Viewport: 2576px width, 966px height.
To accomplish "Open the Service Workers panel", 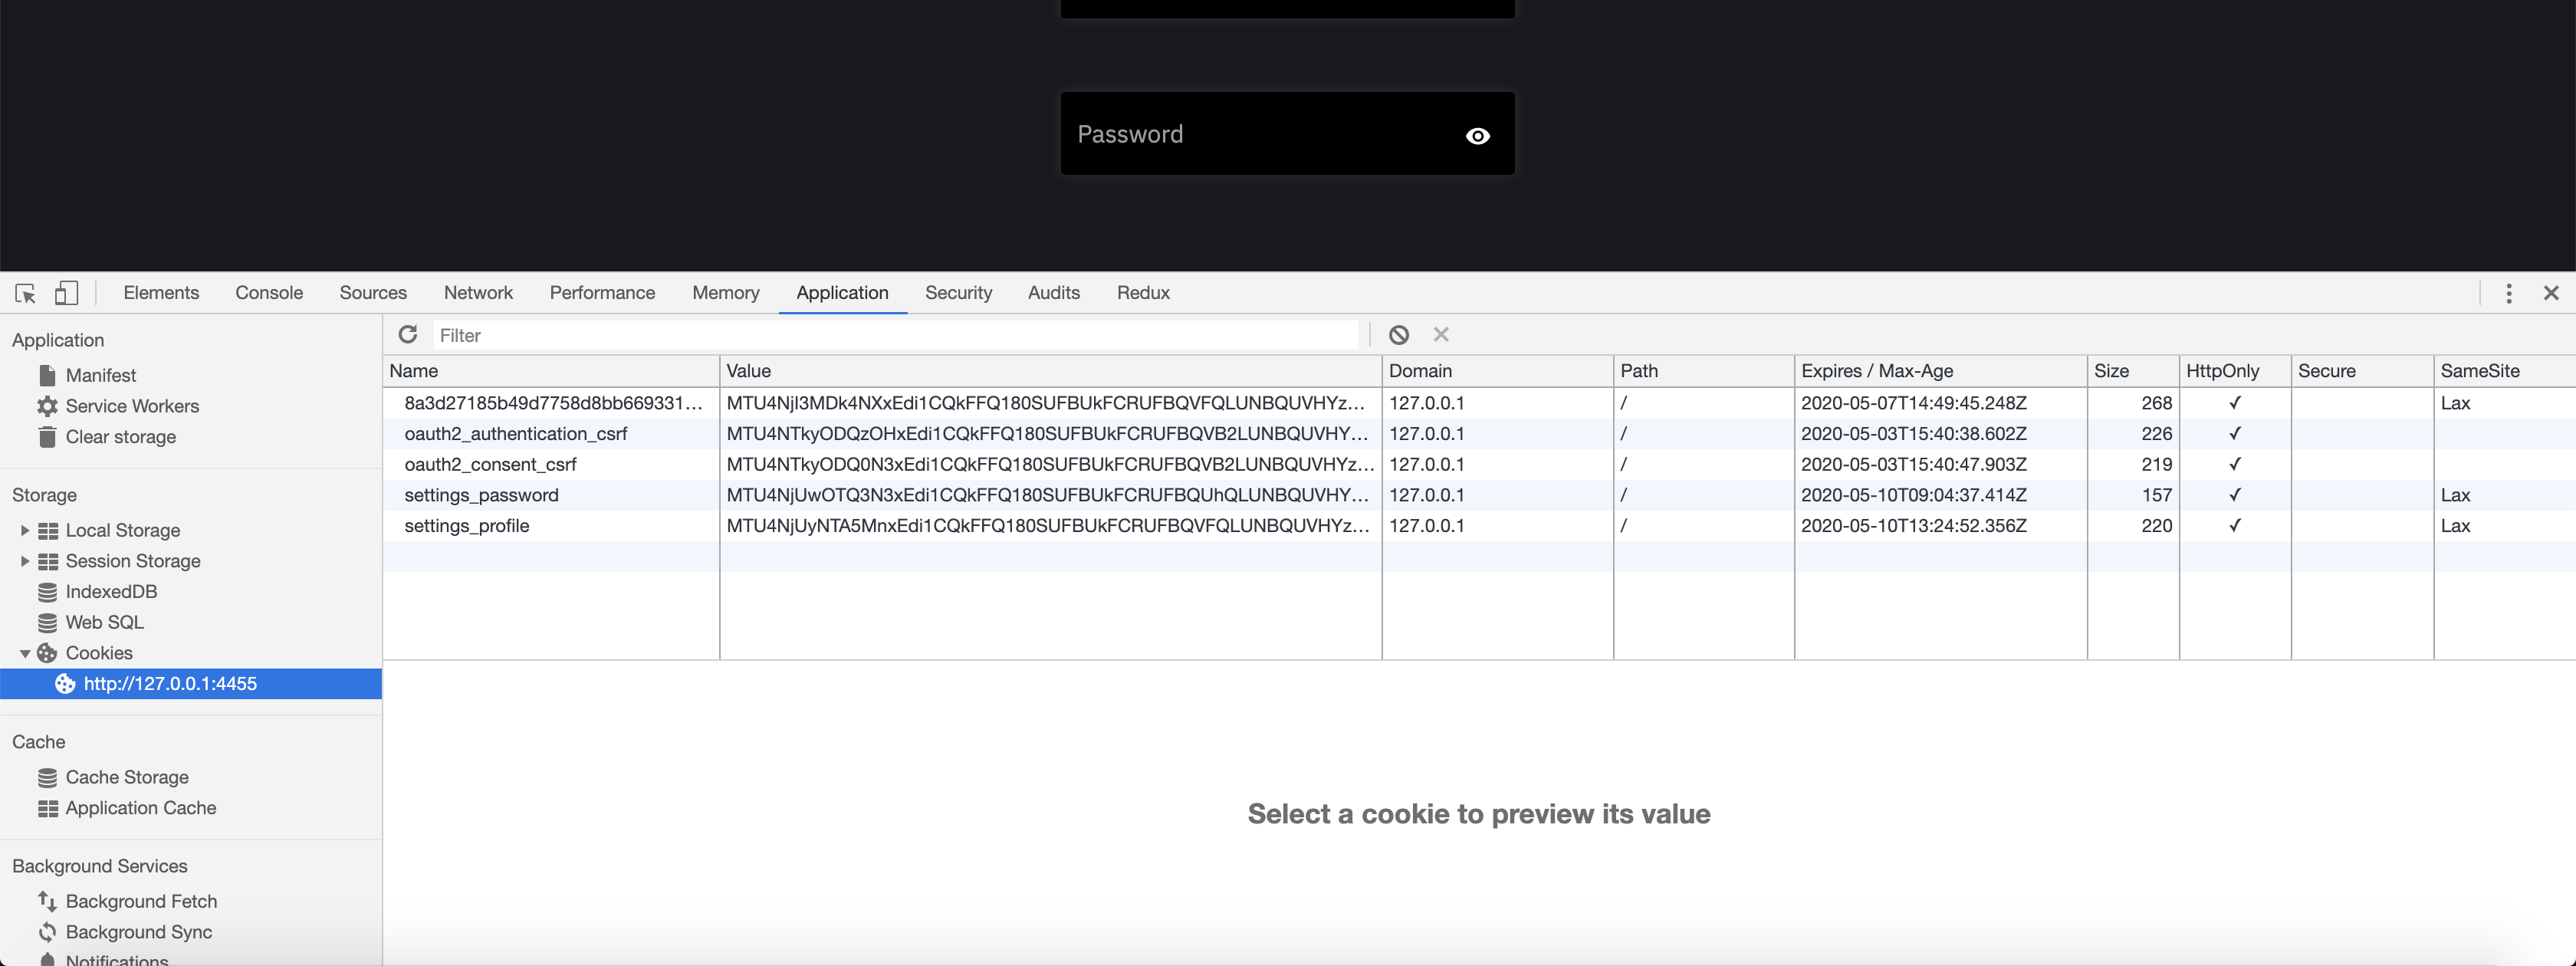I will coord(131,406).
